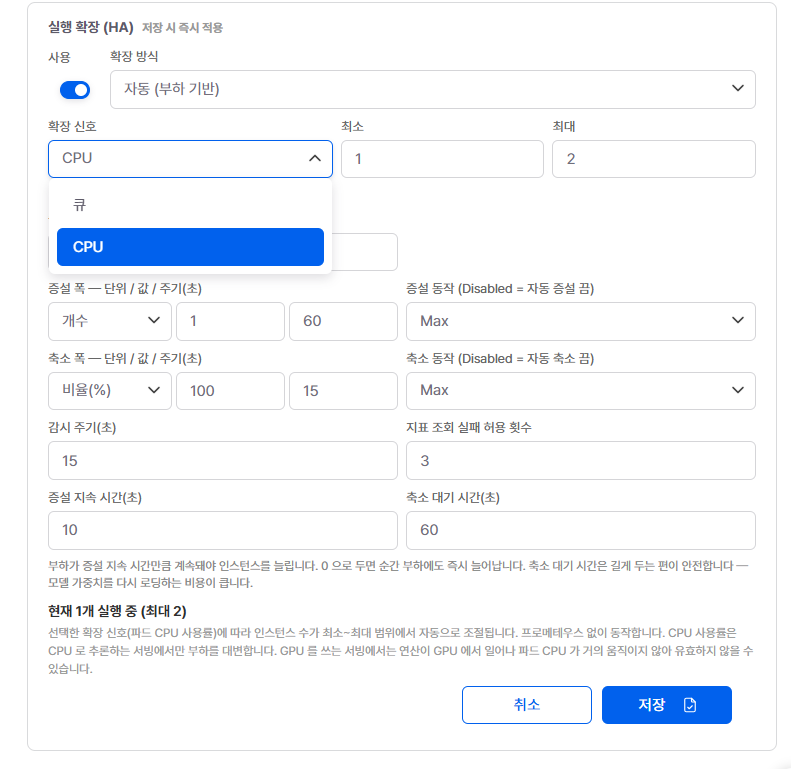
Task: Click the 저장 button
Action: [x=666, y=705]
